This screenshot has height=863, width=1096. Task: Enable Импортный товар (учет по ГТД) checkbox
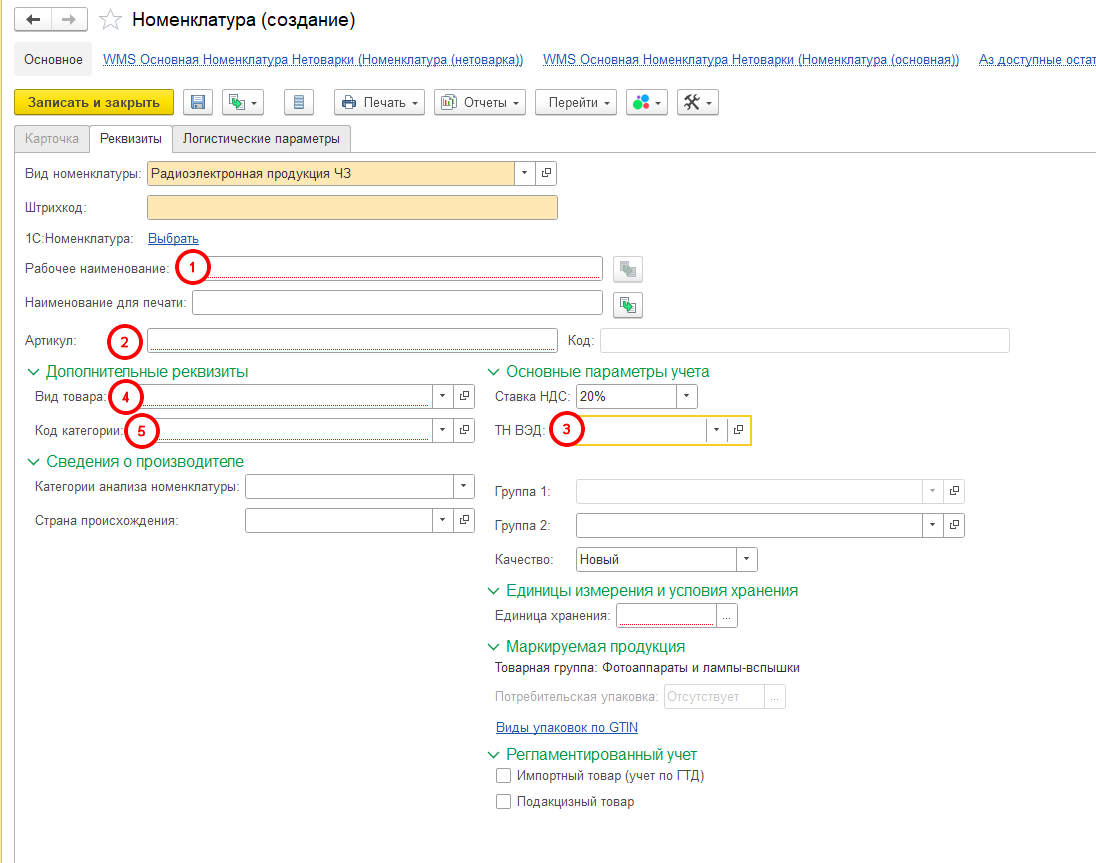tap(504, 776)
